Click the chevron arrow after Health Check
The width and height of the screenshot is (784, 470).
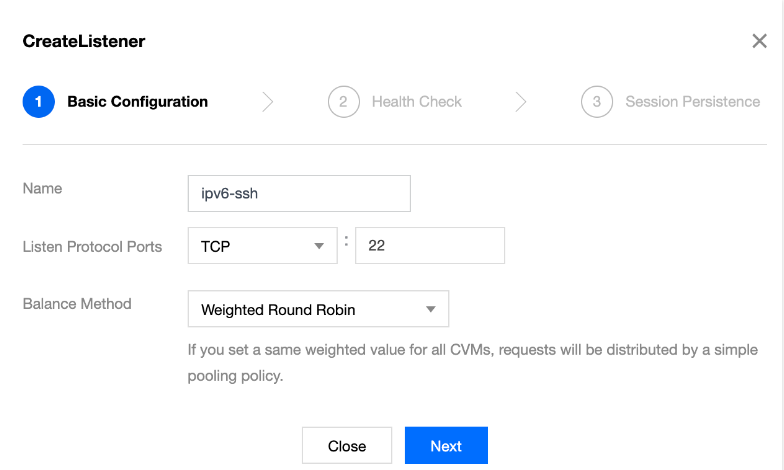click(521, 102)
